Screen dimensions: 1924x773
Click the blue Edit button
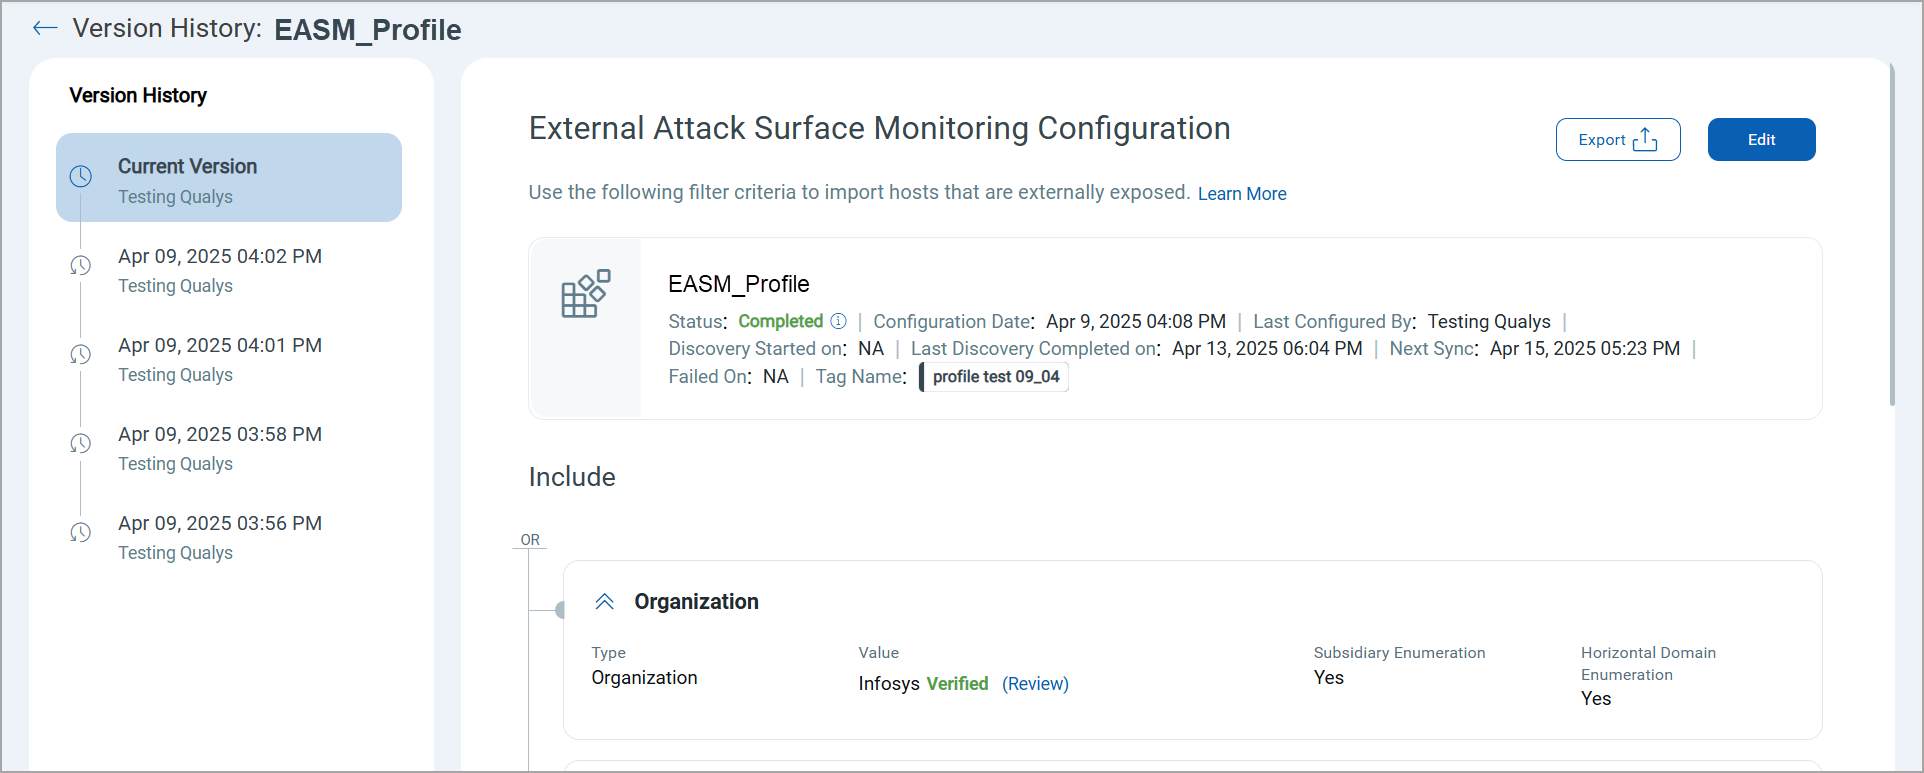(x=1761, y=140)
